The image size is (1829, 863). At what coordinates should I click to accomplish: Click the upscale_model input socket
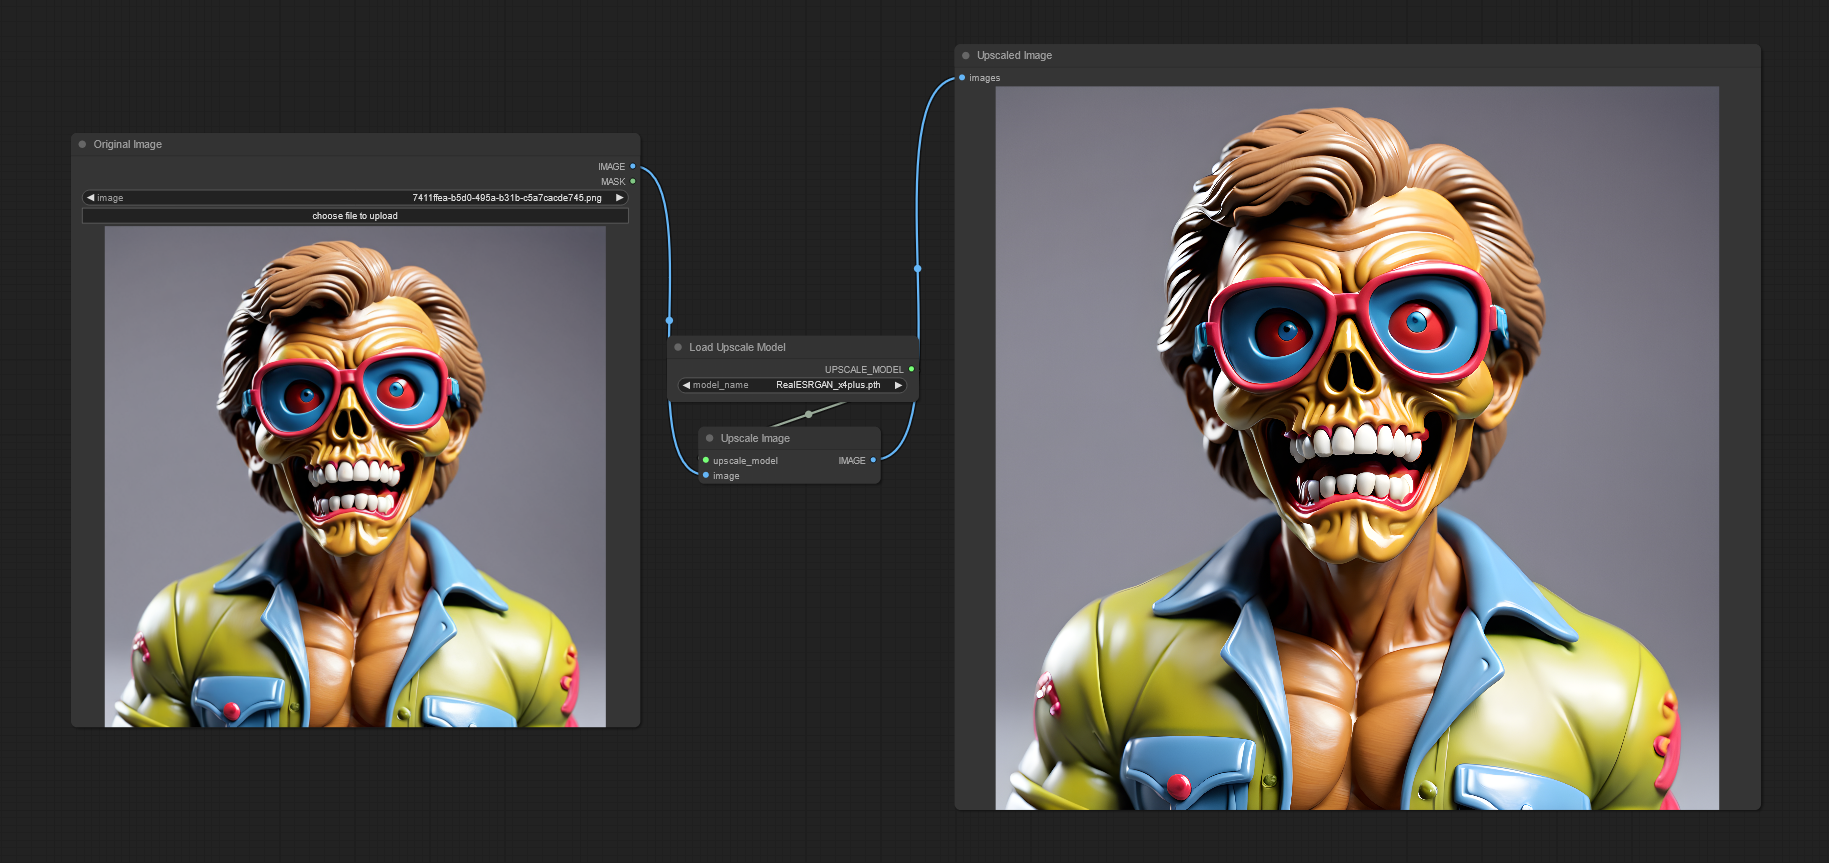pyautogui.click(x=706, y=460)
